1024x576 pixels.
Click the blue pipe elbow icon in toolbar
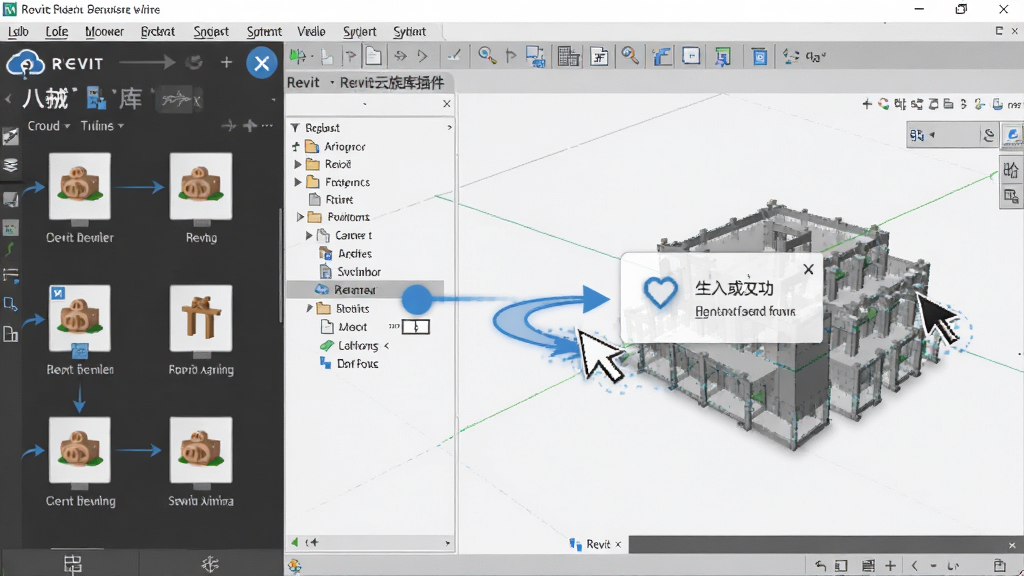(662, 57)
